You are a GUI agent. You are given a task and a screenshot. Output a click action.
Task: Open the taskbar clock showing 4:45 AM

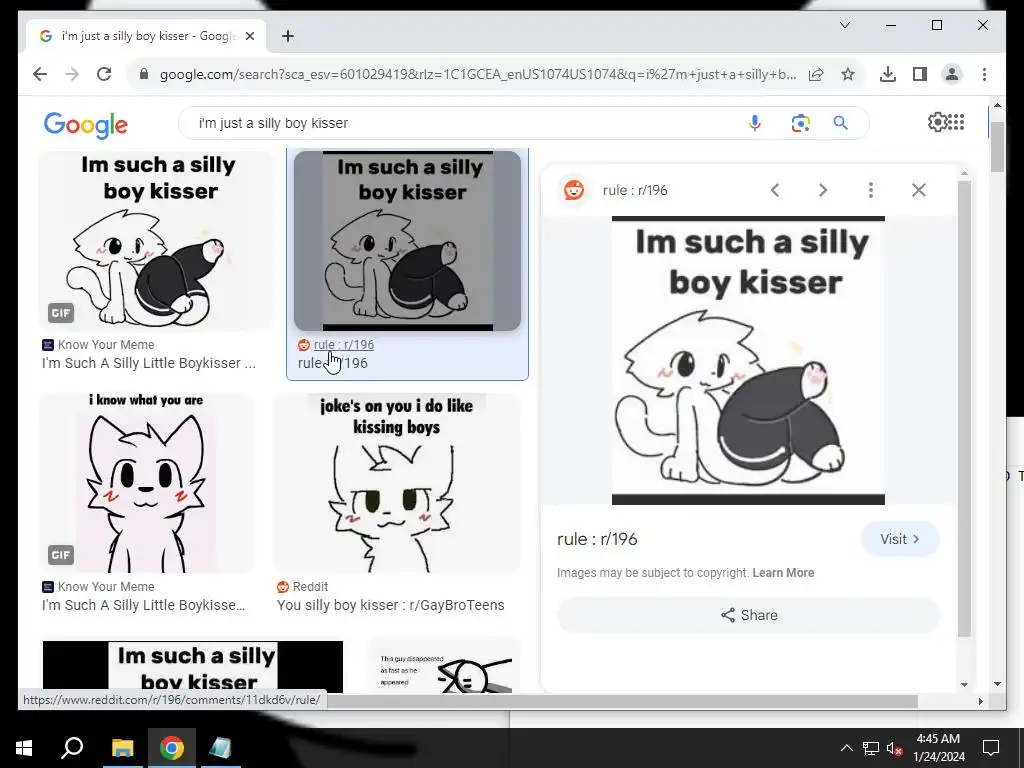[938, 748]
